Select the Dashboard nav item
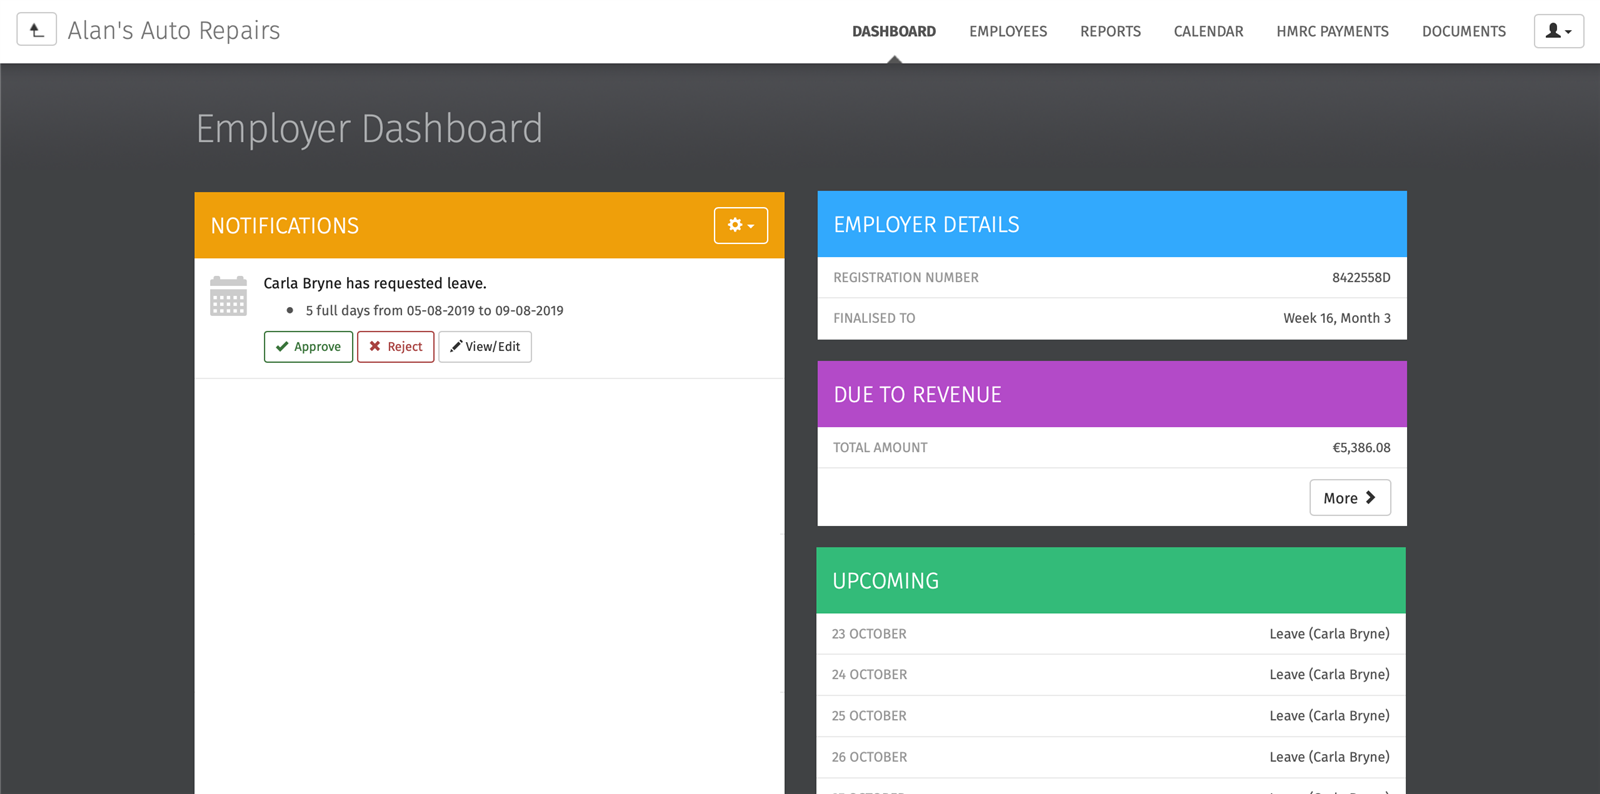Screen dimensions: 1600x794 893,31
